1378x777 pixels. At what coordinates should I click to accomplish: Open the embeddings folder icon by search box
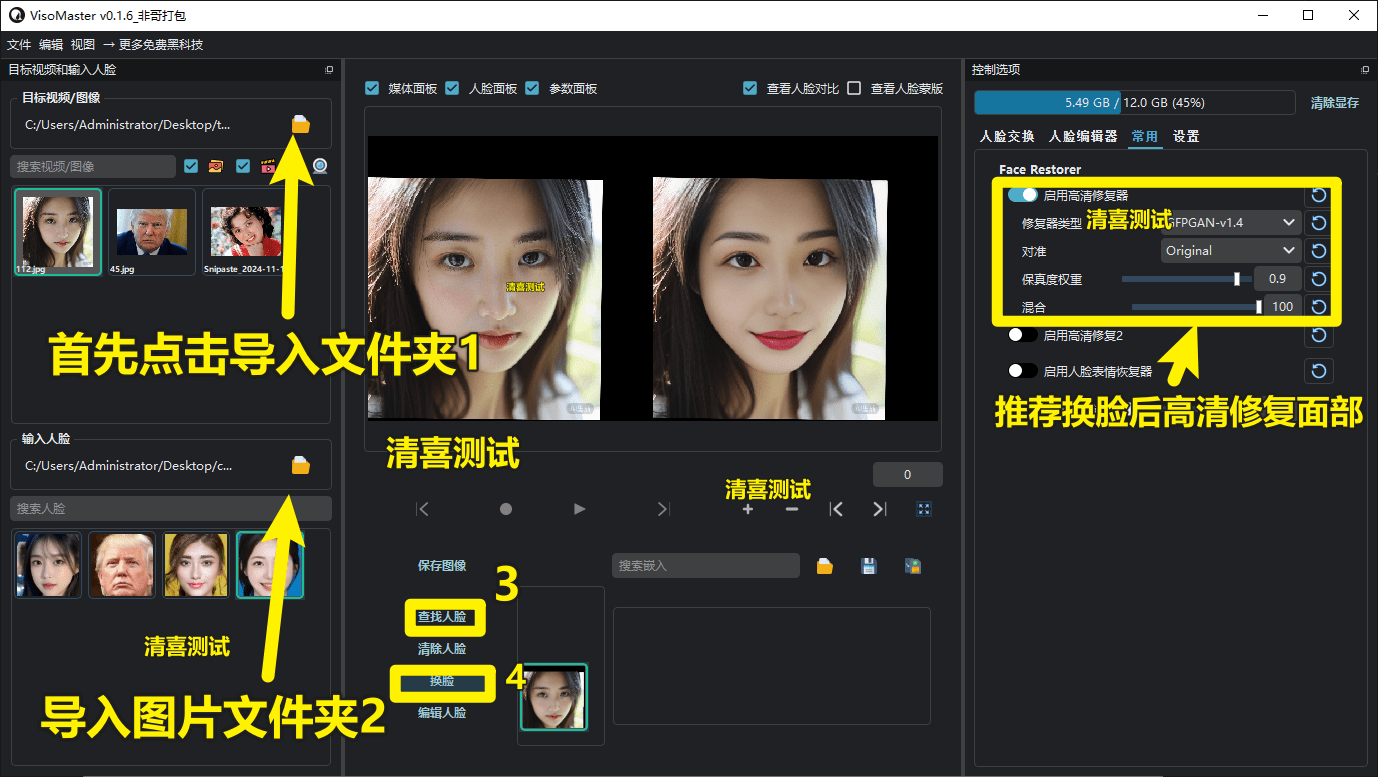pyautogui.click(x=824, y=566)
